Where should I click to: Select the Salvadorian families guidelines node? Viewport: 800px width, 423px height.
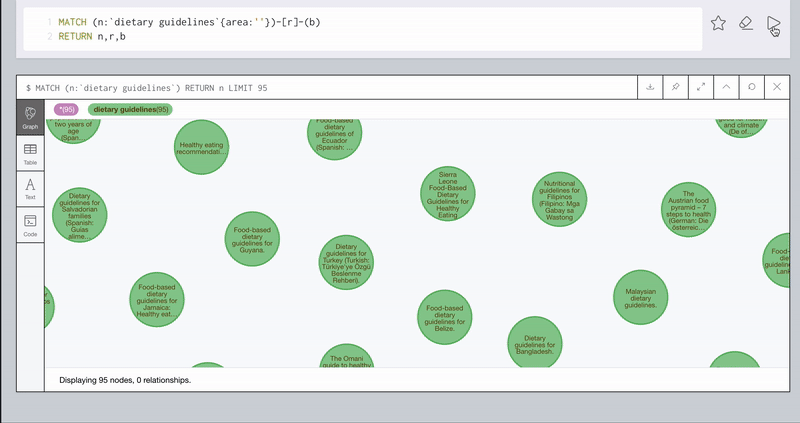click(80, 215)
